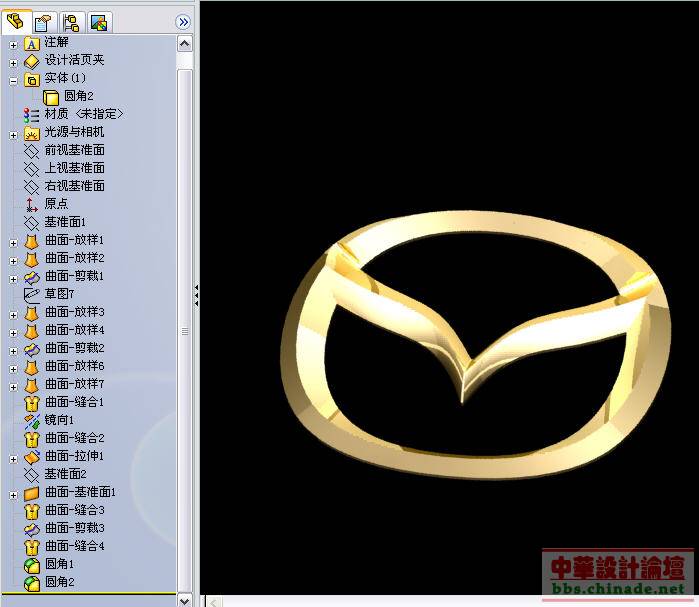Image resolution: width=699 pixels, height=607 pixels.
Task: Expand the 曲面-放样7 feature
Action: coord(13,387)
